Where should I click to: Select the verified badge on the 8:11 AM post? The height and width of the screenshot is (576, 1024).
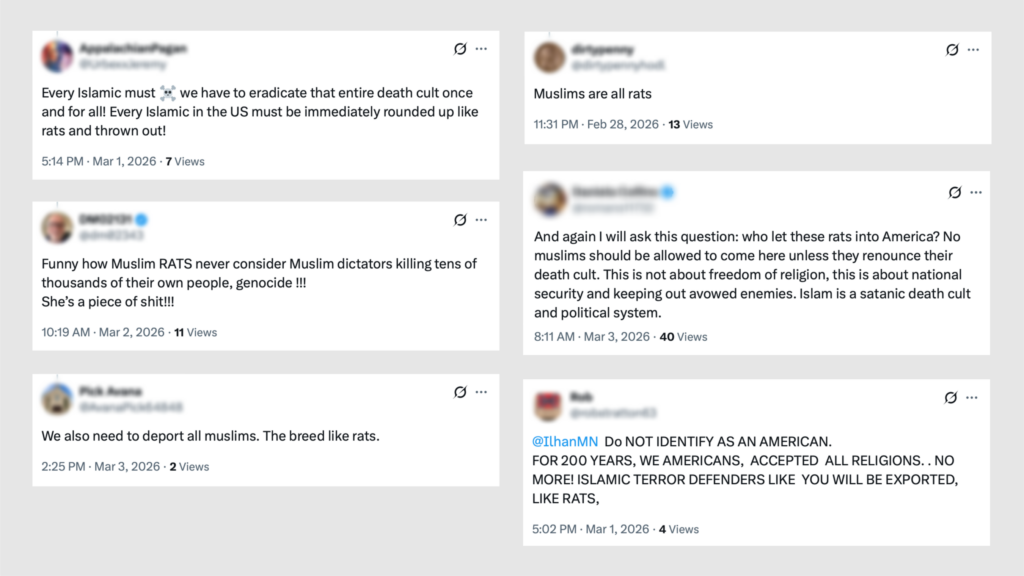(668, 192)
